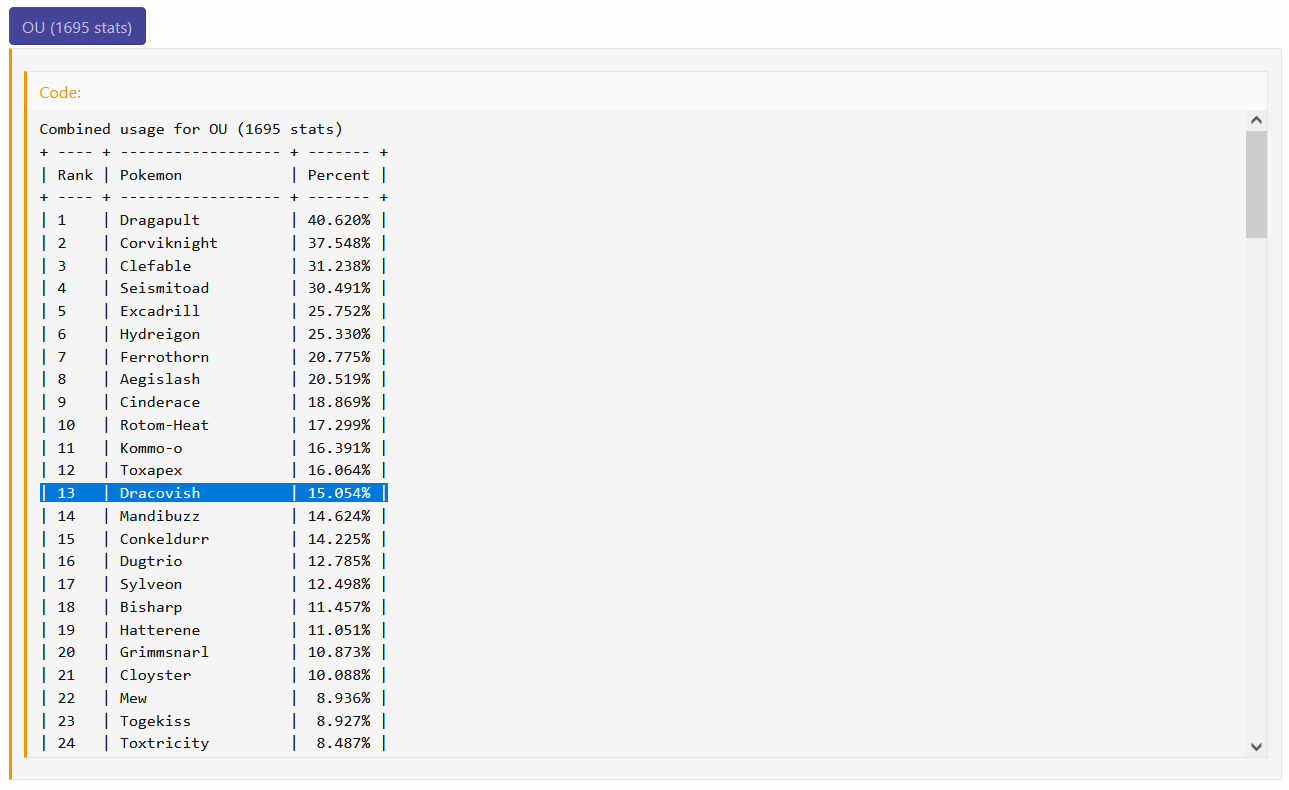Click the Hatterene entry
This screenshot has height=790, width=1289.
pos(160,630)
